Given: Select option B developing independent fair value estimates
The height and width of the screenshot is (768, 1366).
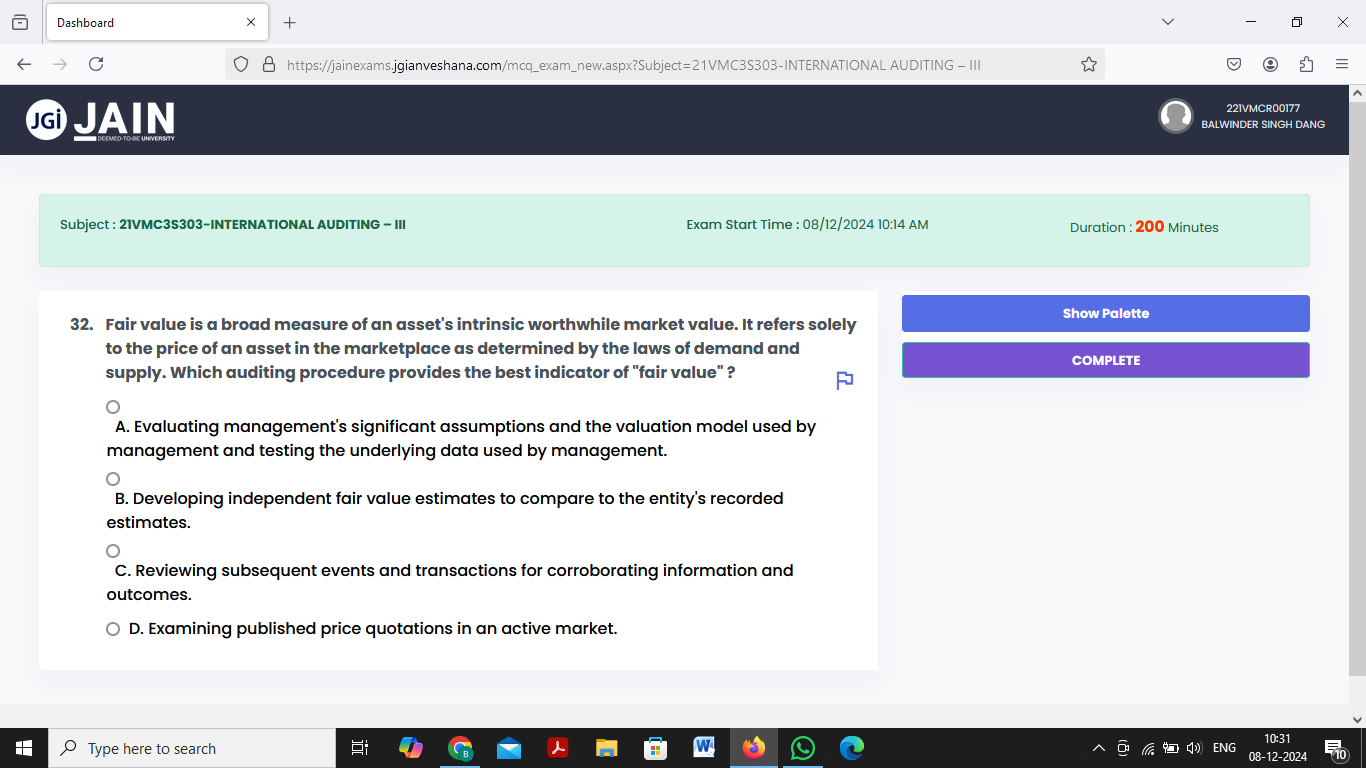Looking at the screenshot, I should tap(112, 478).
